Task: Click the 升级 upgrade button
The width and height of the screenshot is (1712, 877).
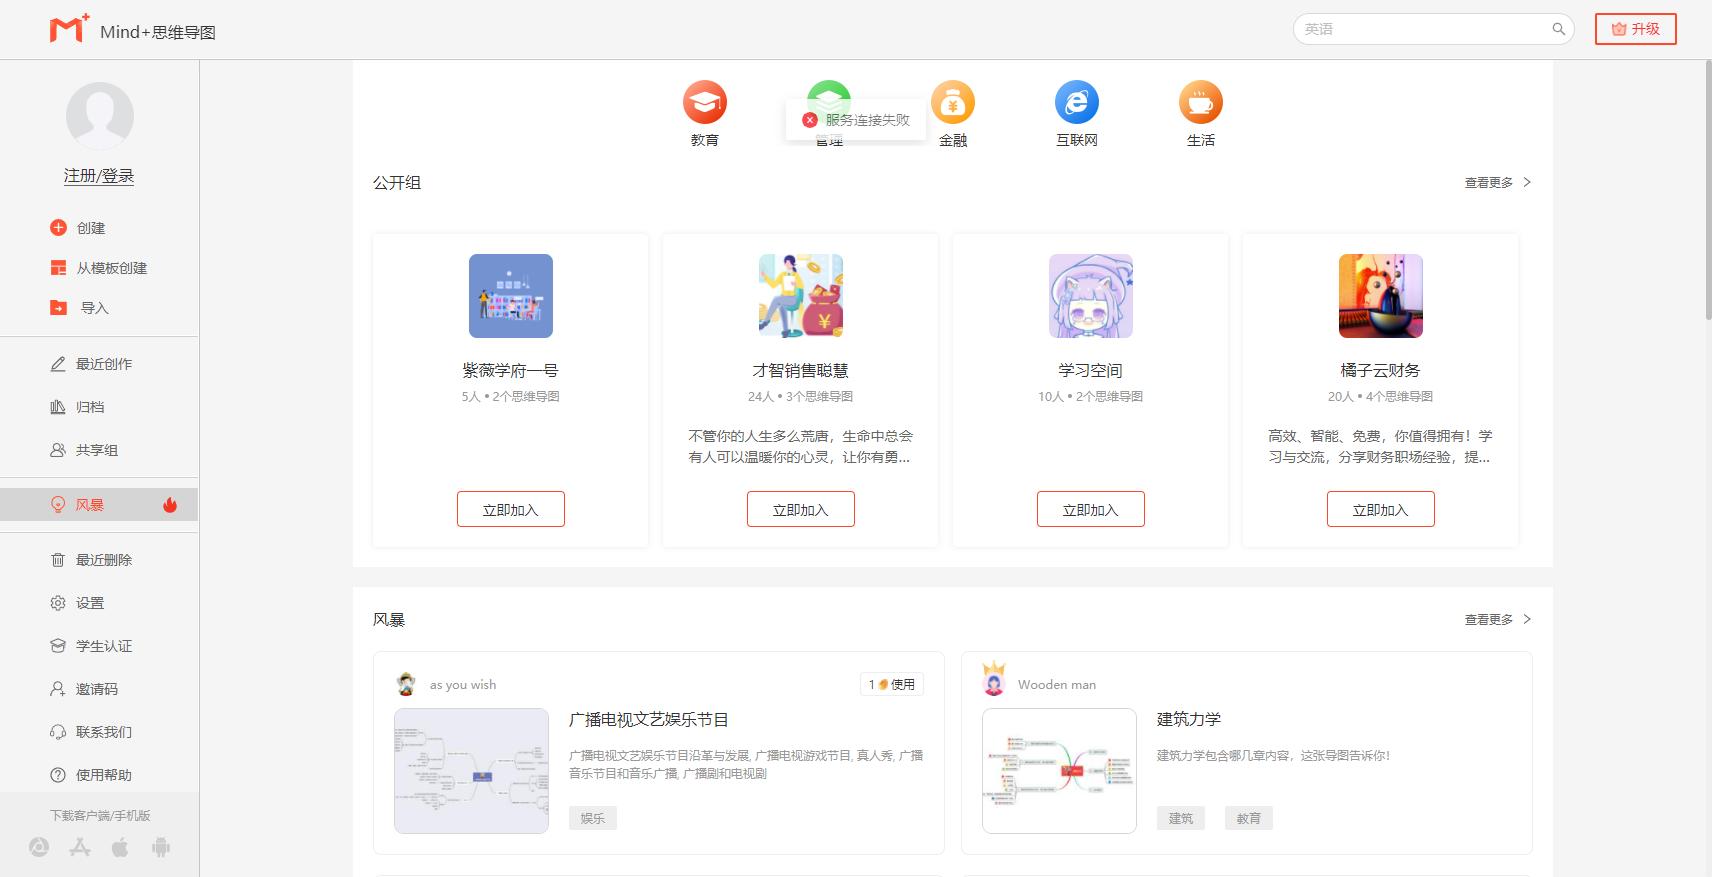Action: (x=1635, y=29)
